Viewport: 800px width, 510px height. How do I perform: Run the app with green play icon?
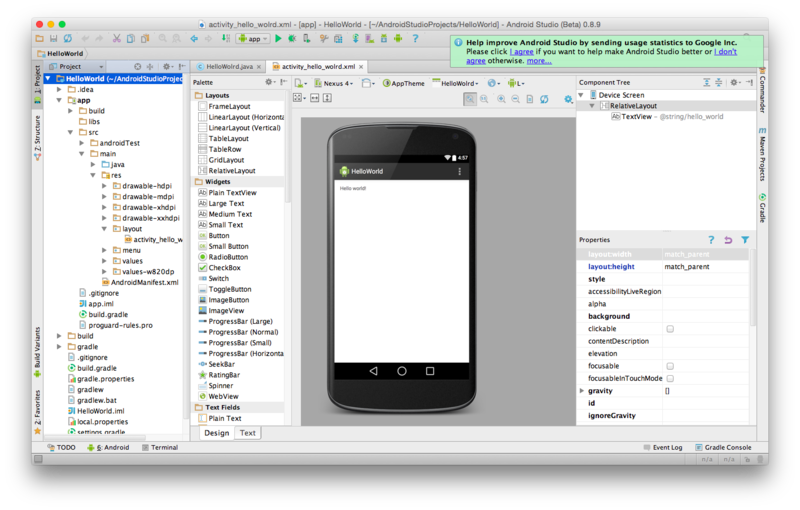278,38
